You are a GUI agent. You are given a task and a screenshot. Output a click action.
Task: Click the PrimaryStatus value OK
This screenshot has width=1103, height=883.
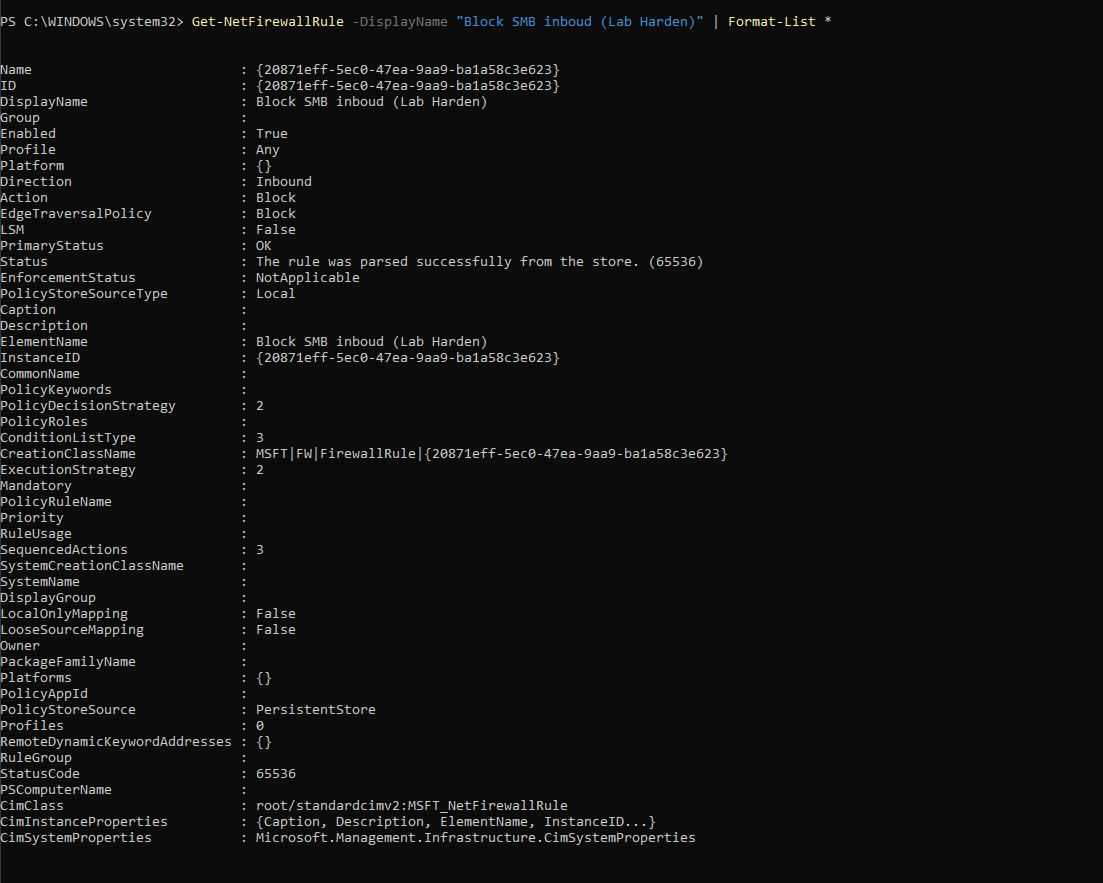tap(263, 245)
